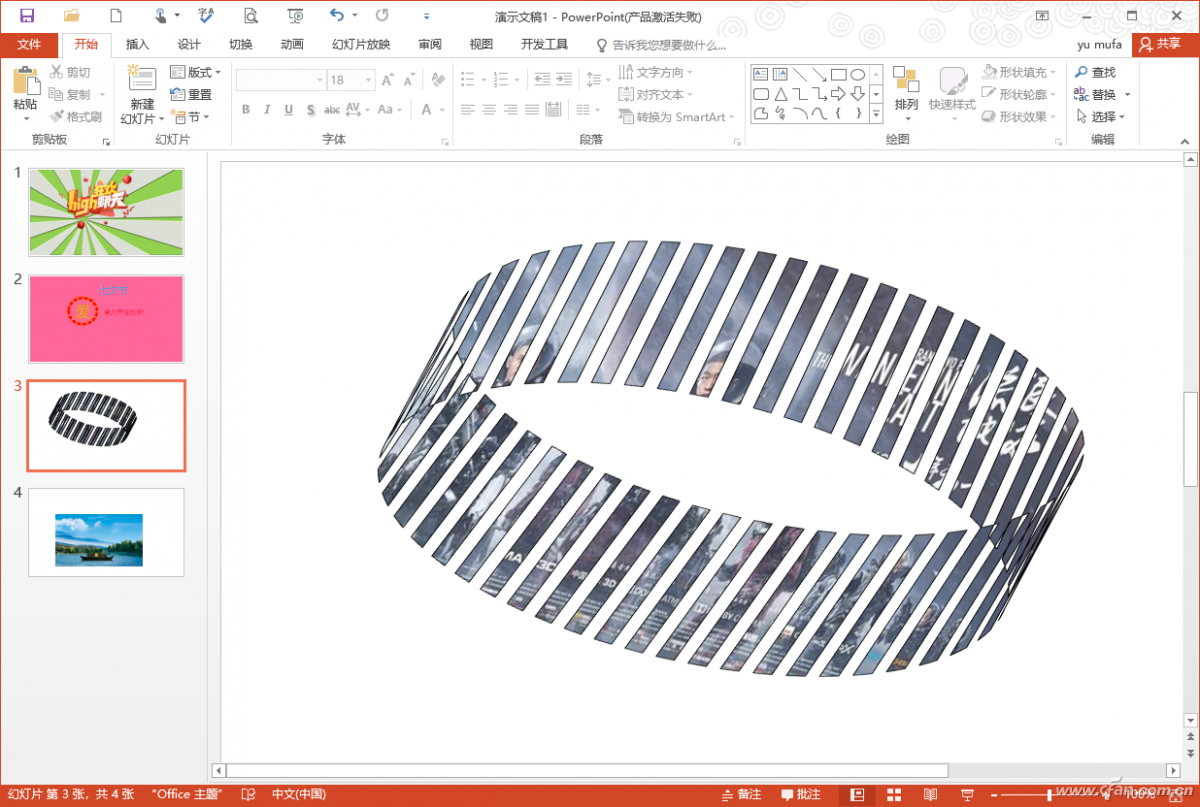Toggle the Comments (批注) pane

point(801,795)
